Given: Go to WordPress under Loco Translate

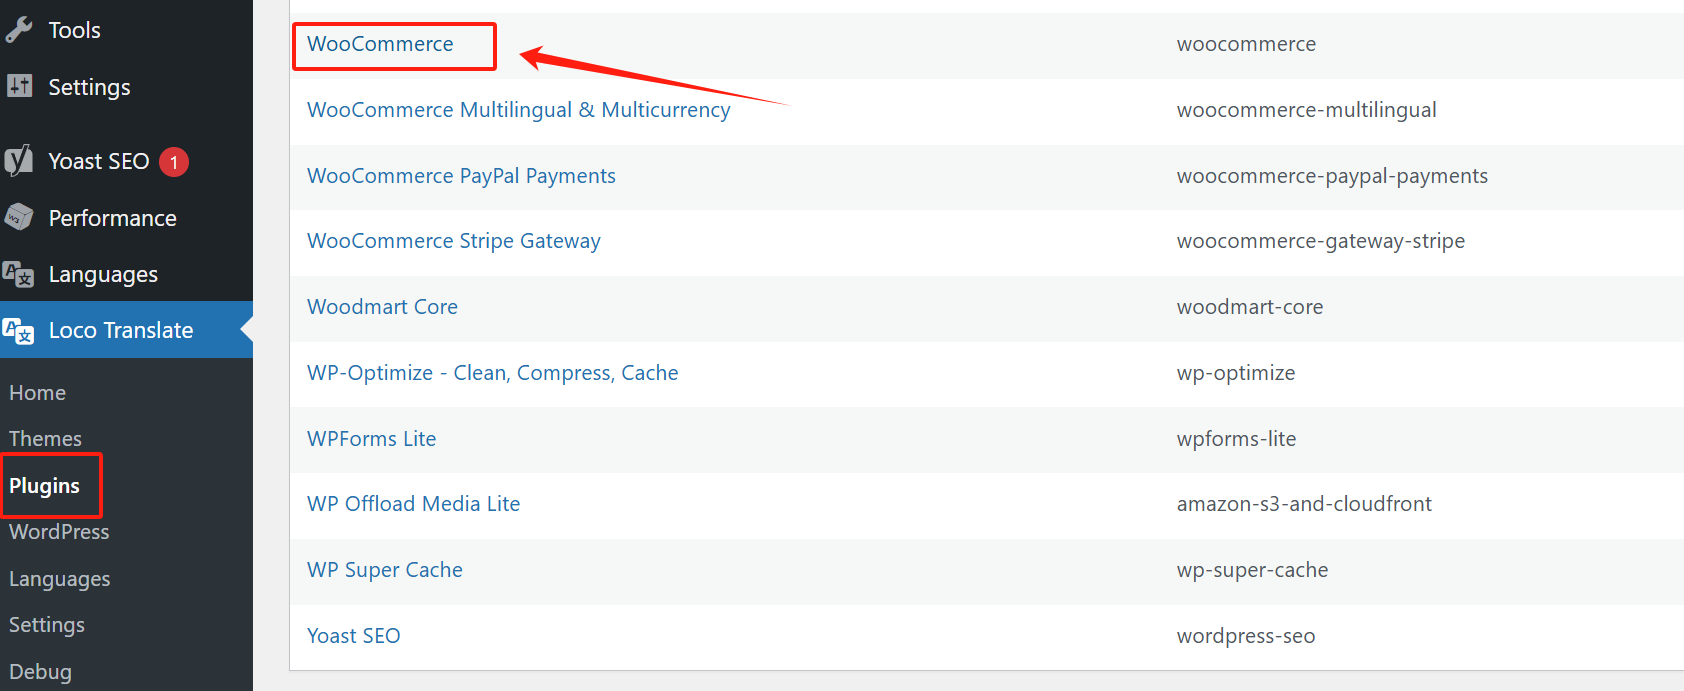Looking at the screenshot, I should click(59, 532).
